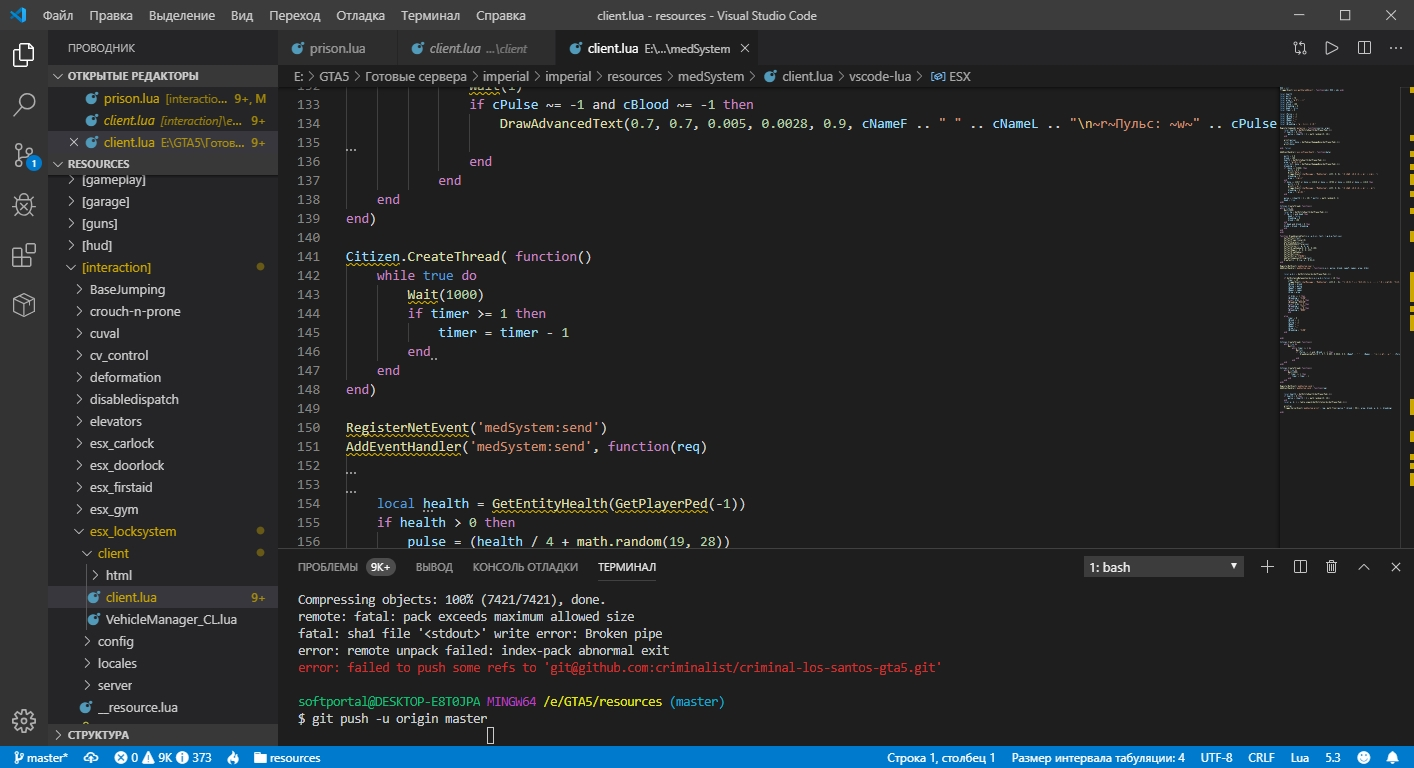The image size is (1414, 768).
Task: Kill terminal with the trash icon
Action: (1331, 567)
